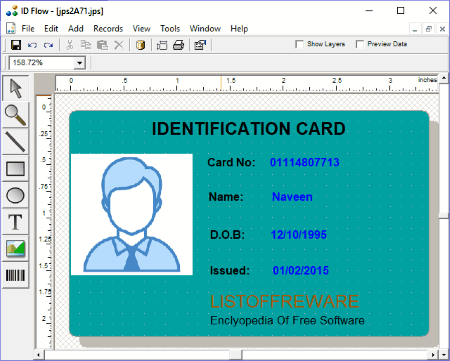Open the Records menu
450x361 pixels.
point(108,29)
